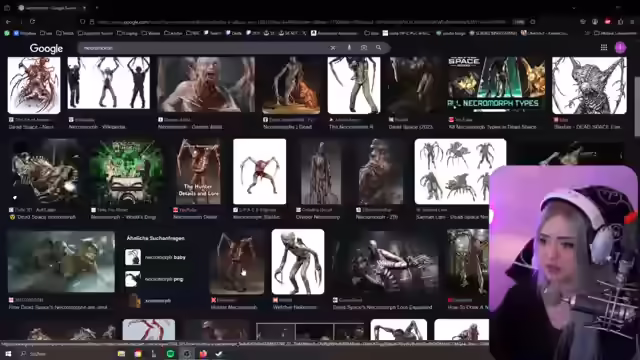Open the Windows Start menu
640x360 pixels.
(8, 353)
